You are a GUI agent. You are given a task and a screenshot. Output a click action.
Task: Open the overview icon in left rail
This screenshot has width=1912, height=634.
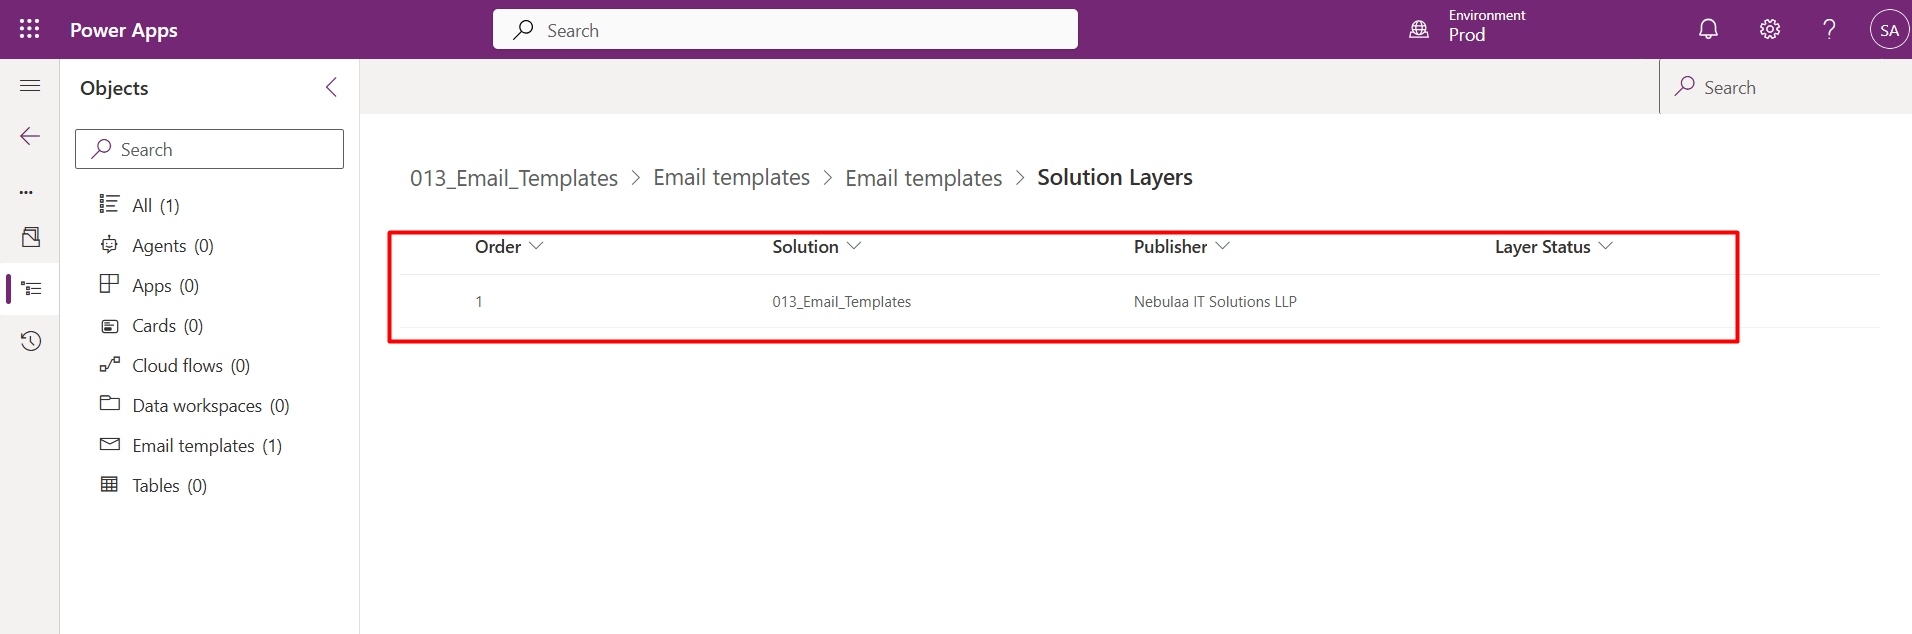coord(31,237)
